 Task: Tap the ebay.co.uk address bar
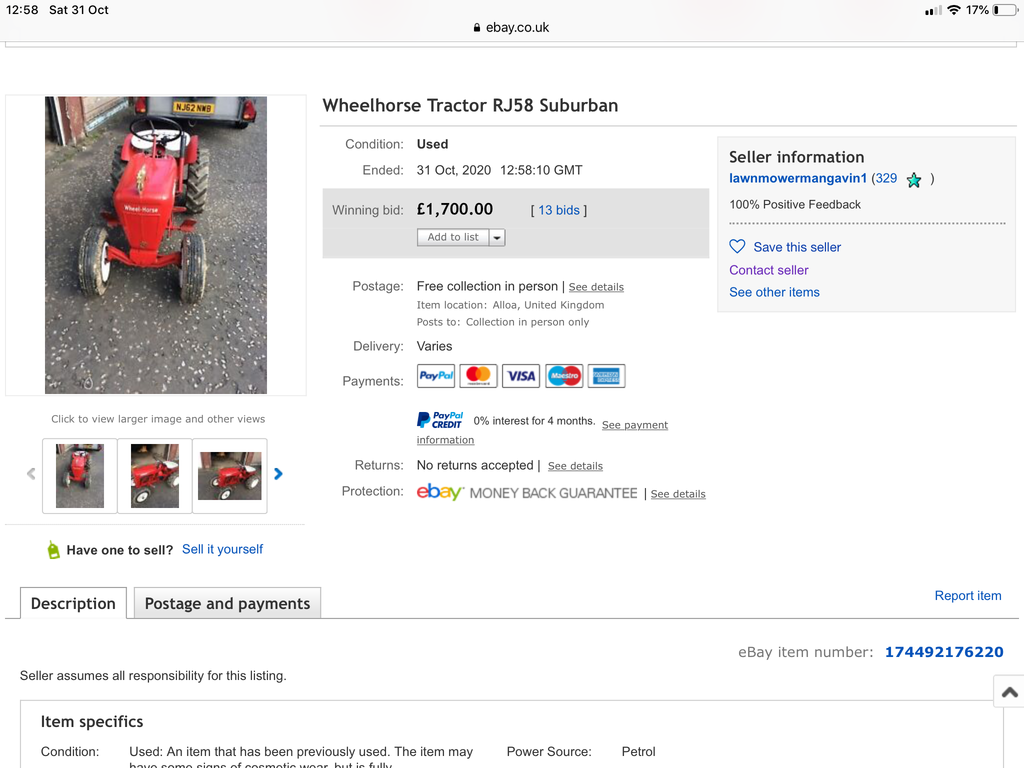[x=512, y=28]
